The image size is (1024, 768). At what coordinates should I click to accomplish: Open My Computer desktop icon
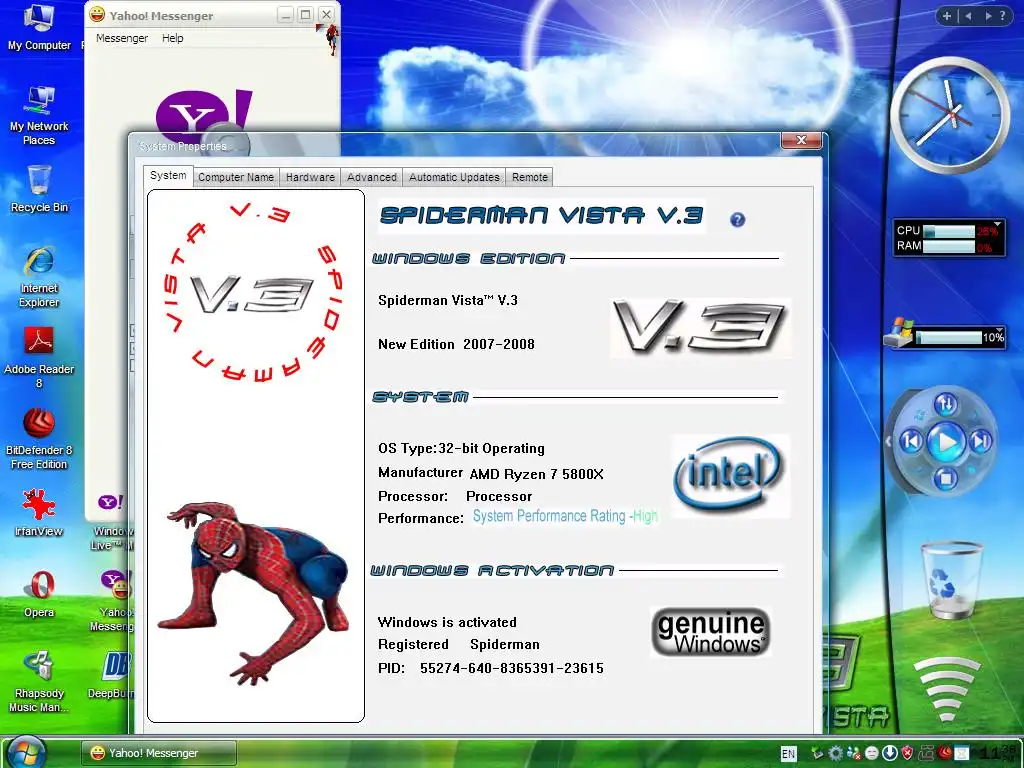tap(39, 27)
